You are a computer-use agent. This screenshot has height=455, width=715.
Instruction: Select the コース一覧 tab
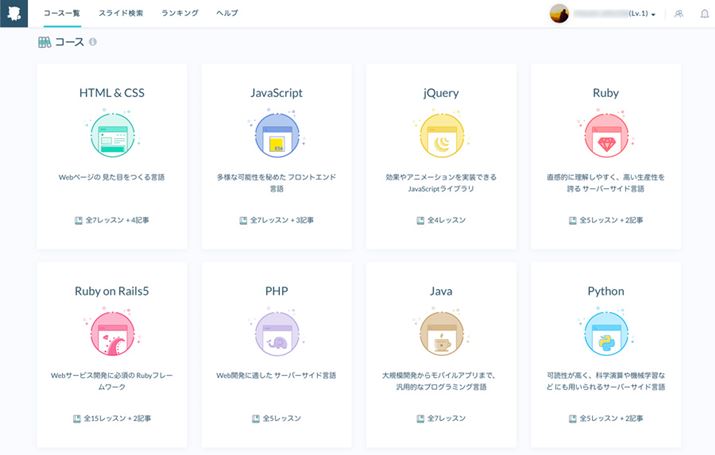click(x=61, y=14)
